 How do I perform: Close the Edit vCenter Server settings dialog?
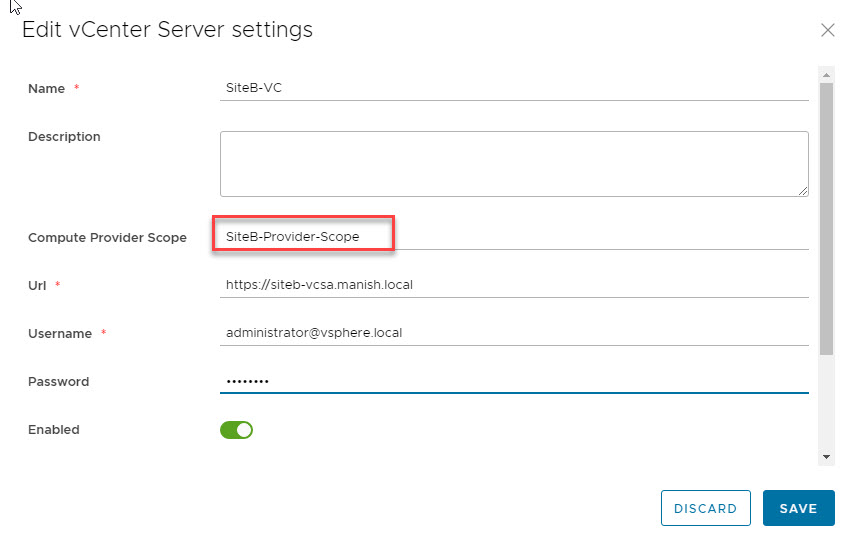(827, 30)
